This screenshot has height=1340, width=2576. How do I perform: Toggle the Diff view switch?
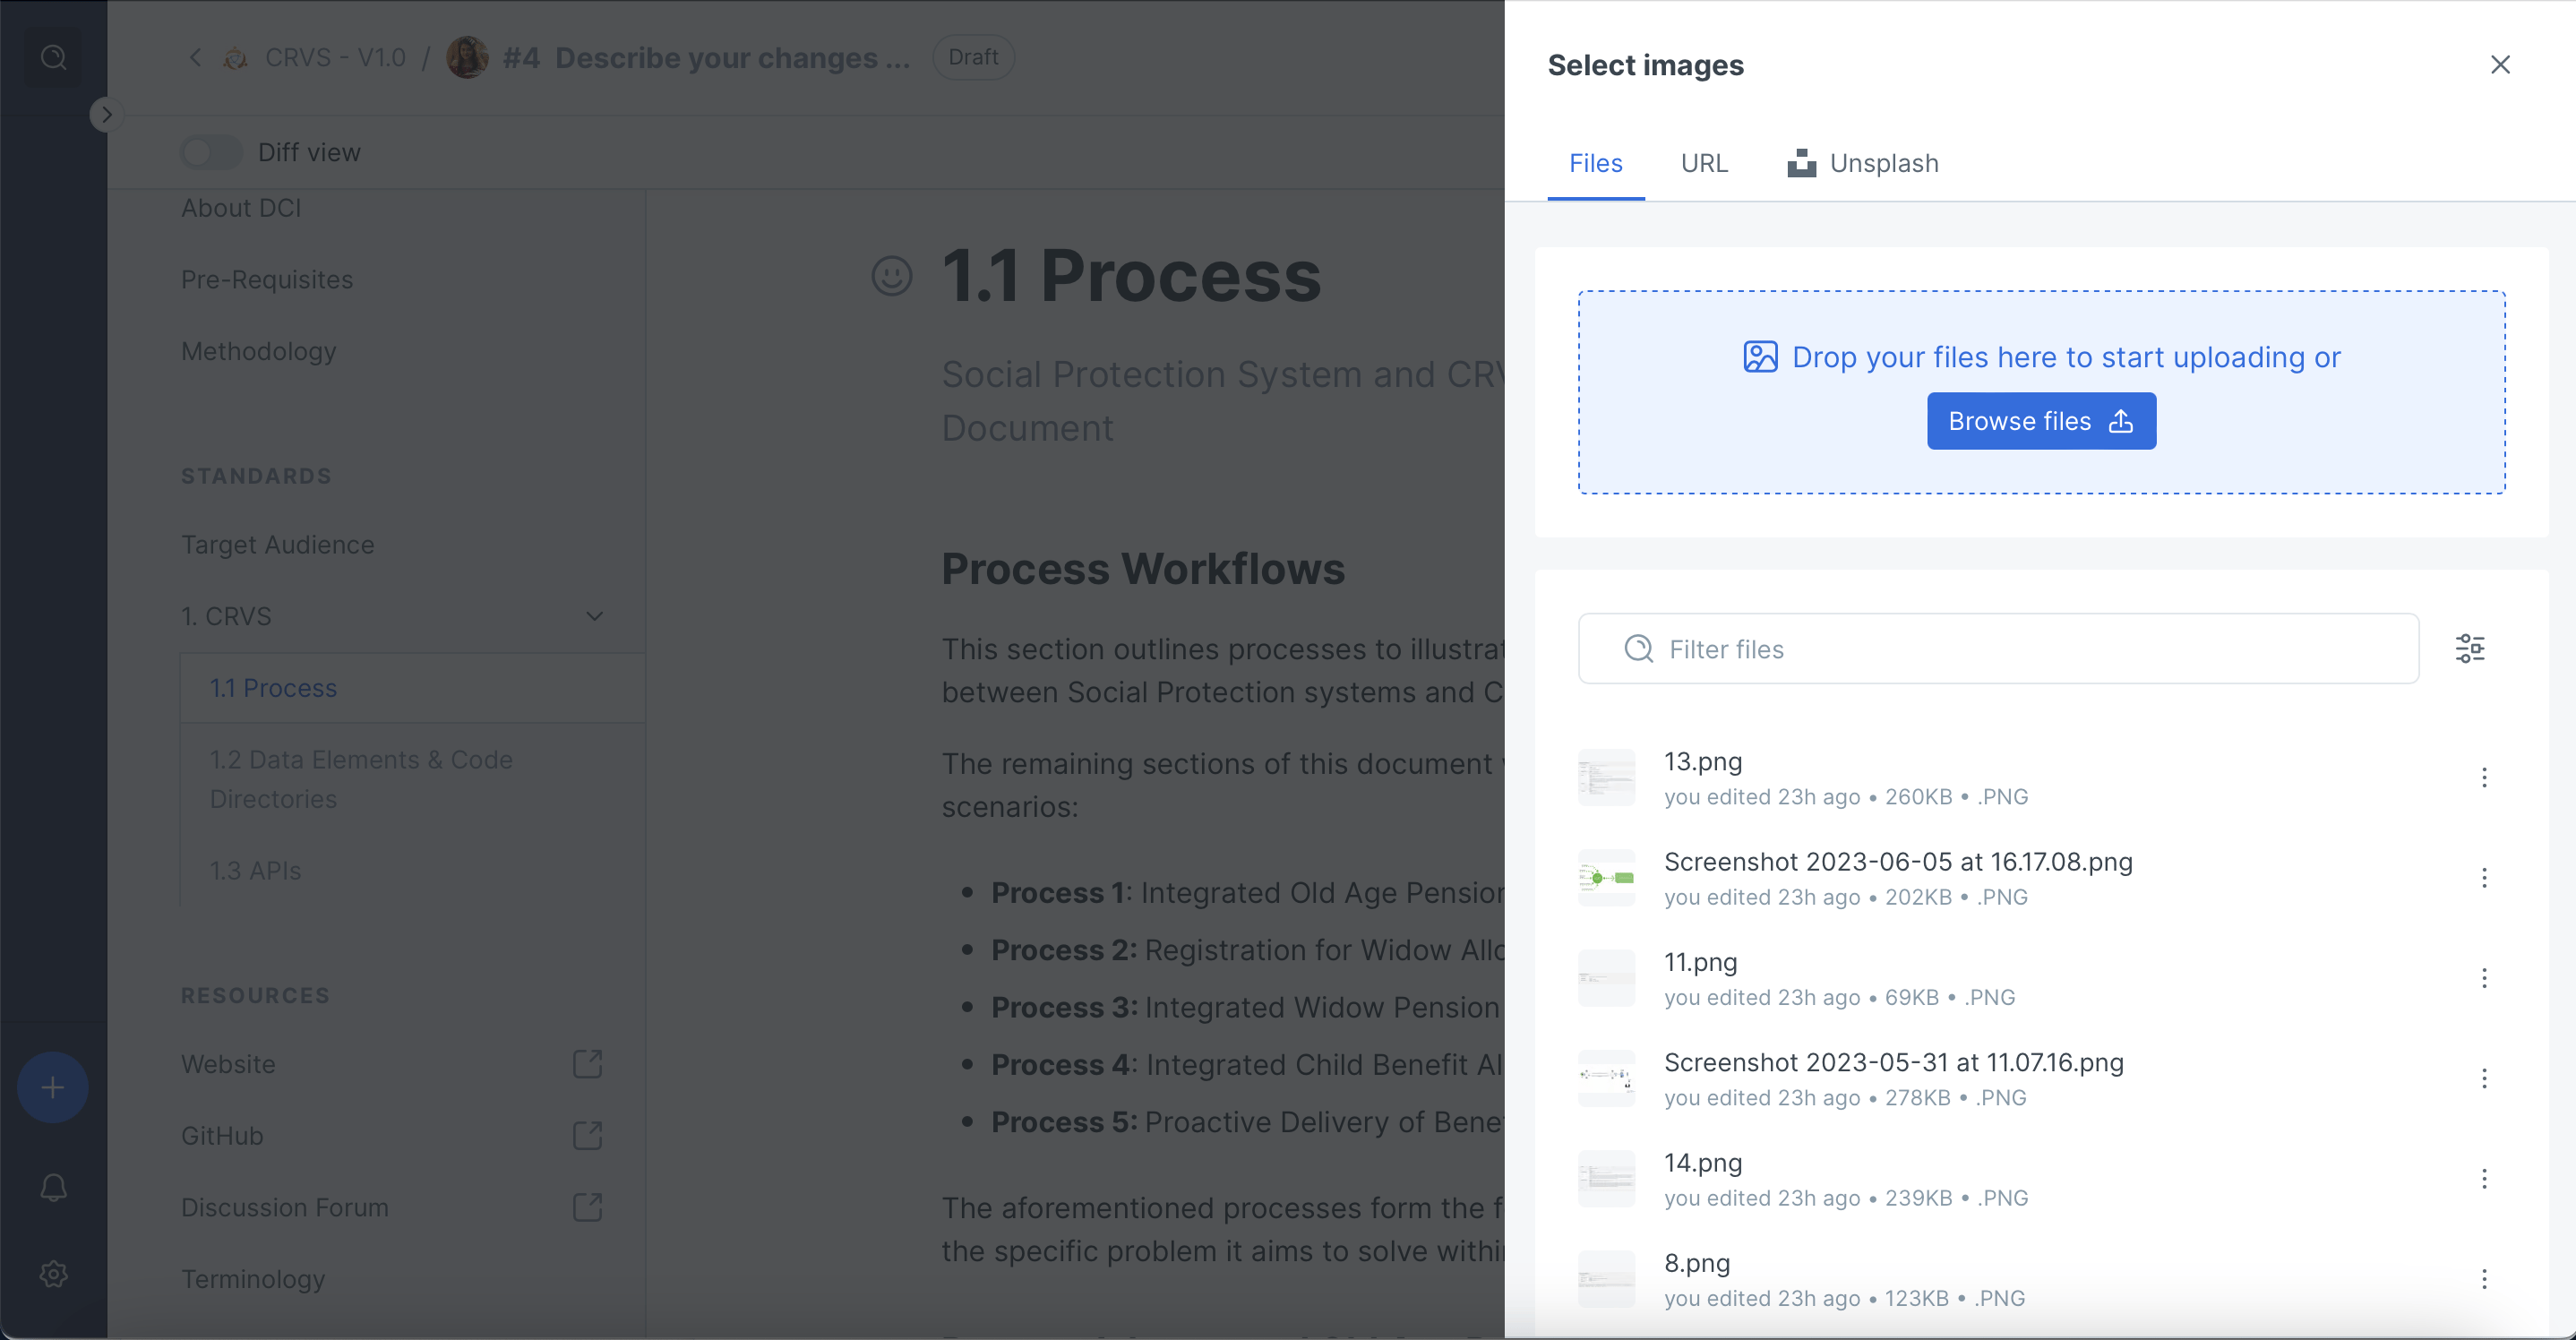211,152
